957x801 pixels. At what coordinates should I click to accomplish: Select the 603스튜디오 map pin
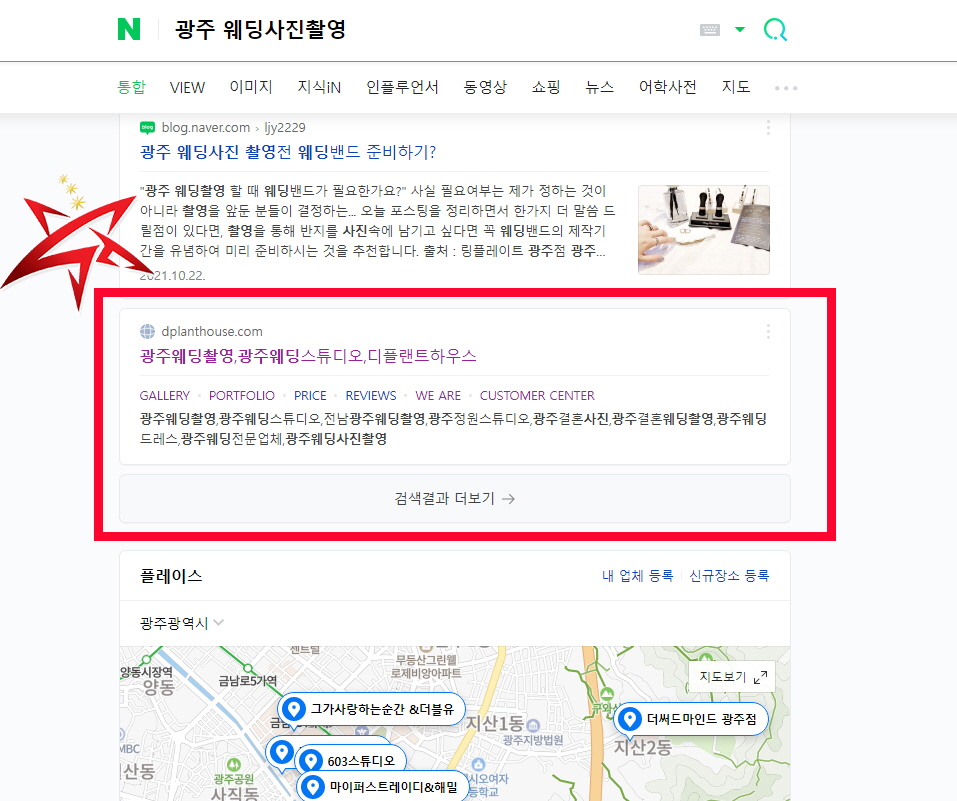click(350, 761)
